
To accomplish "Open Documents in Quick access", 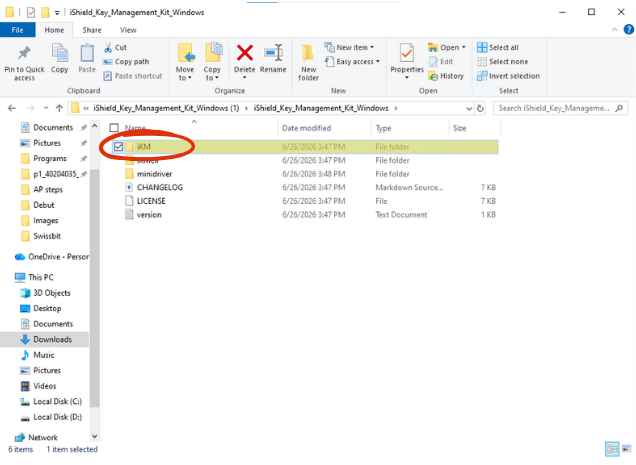I will [53, 127].
